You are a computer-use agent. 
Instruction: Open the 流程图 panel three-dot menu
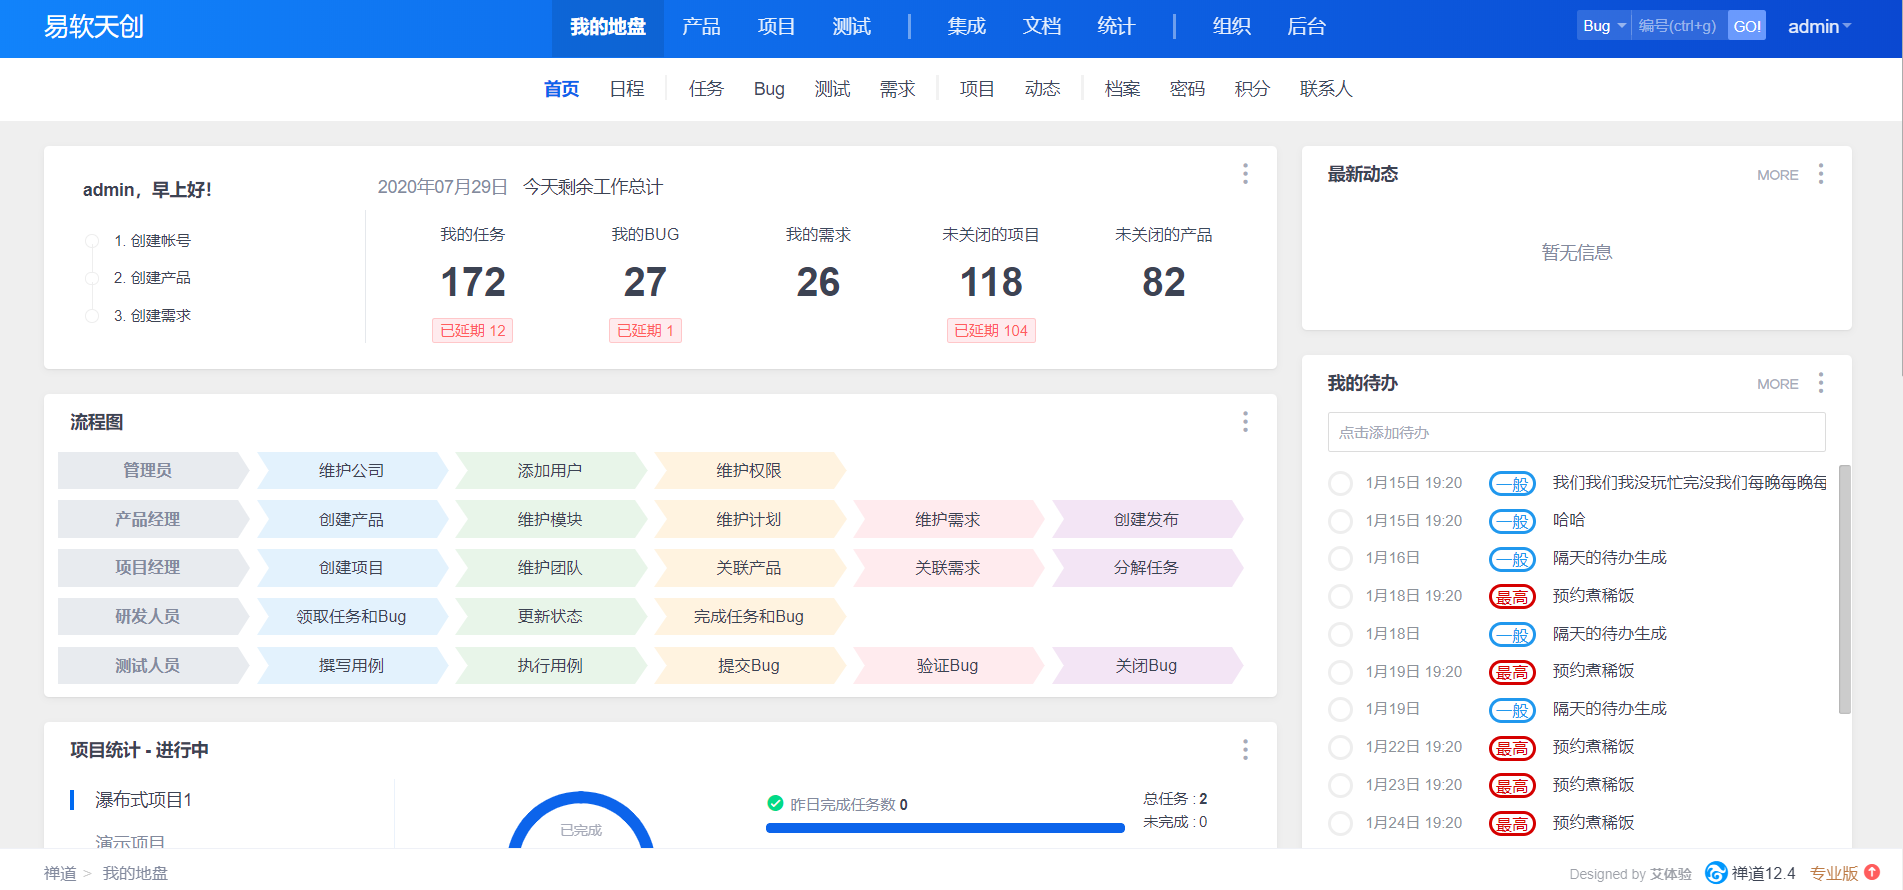point(1245,422)
